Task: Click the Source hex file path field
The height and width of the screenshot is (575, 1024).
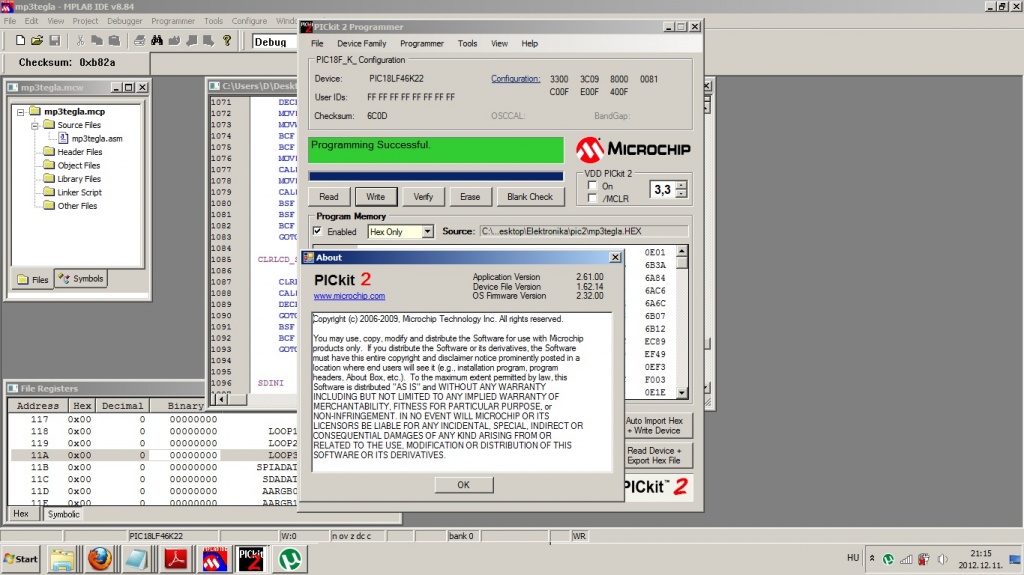Action: pyautogui.click(x=583, y=231)
